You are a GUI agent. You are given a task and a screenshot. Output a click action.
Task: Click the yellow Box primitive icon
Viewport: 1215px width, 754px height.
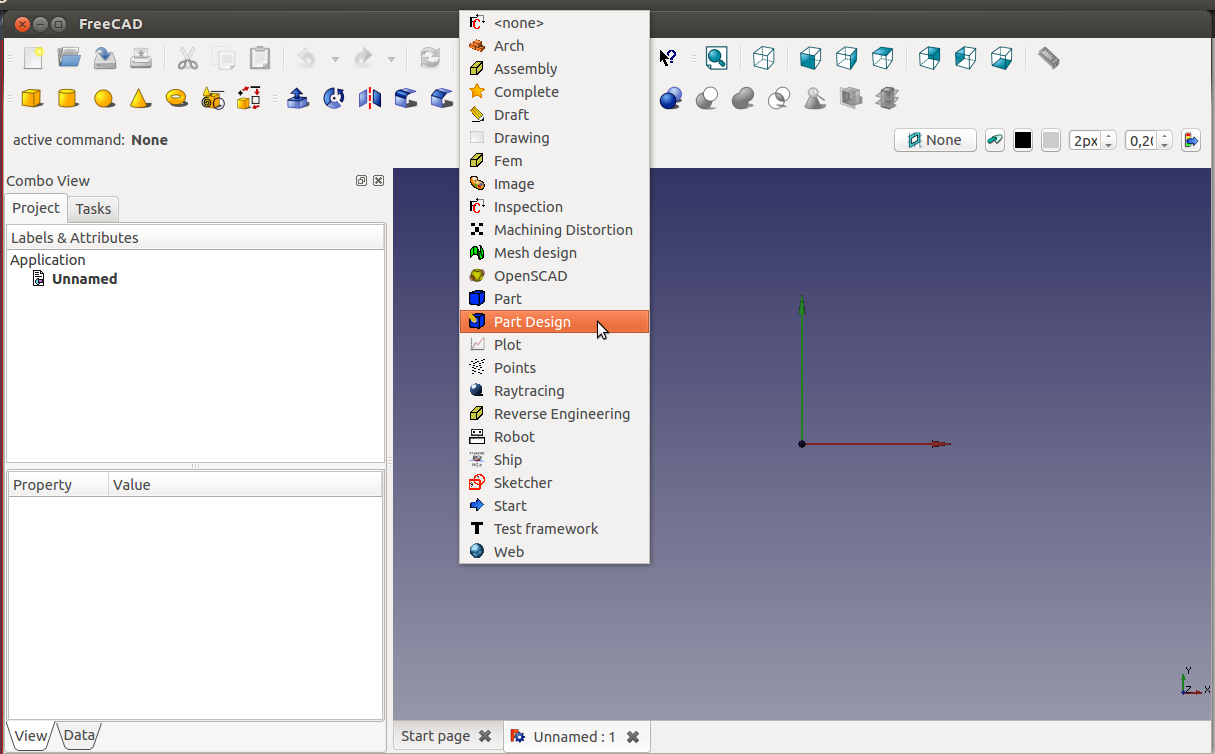point(32,98)
